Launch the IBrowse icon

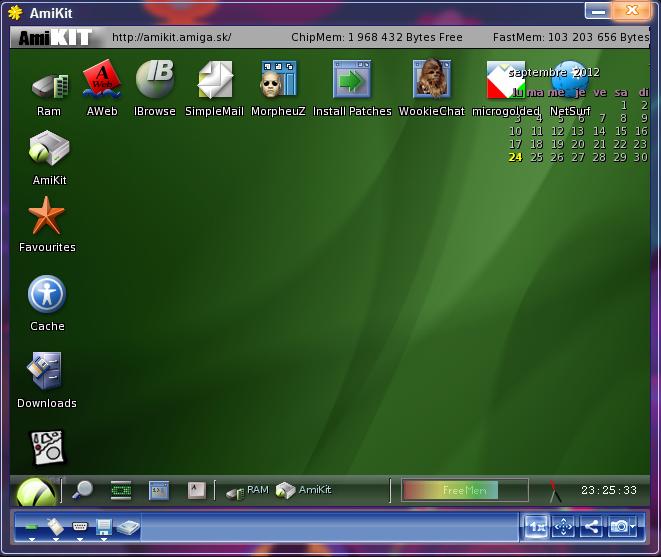click(x=155, y=79)
